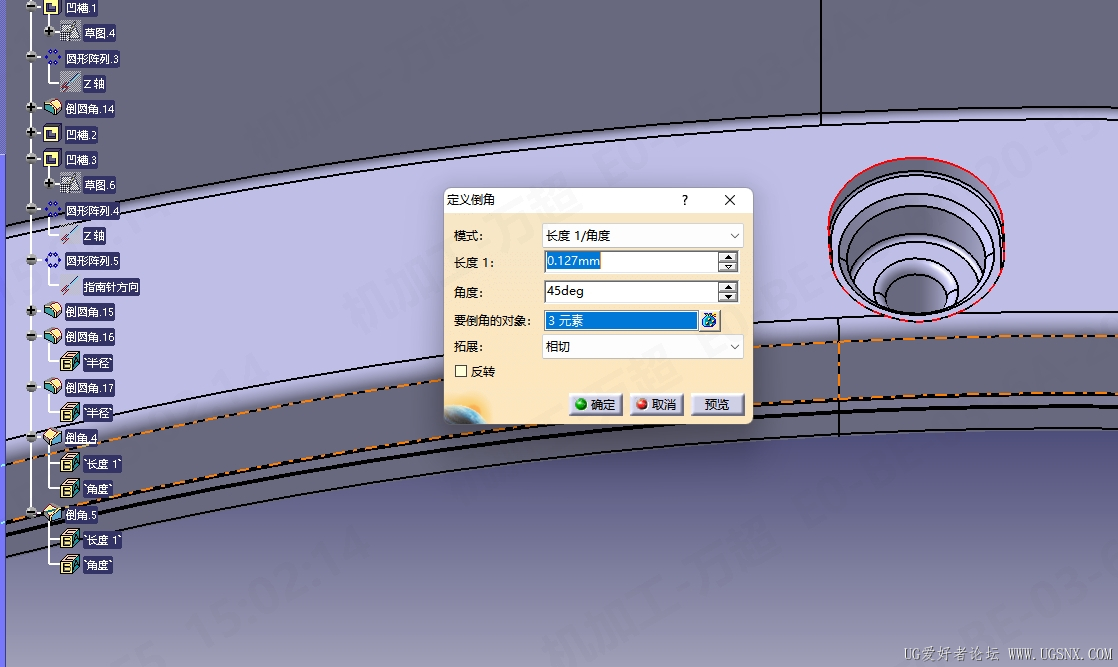Click the 凹槽.2 pocket icon
Viewport: 1118px width, 667px height.
(x=51, y=134)
